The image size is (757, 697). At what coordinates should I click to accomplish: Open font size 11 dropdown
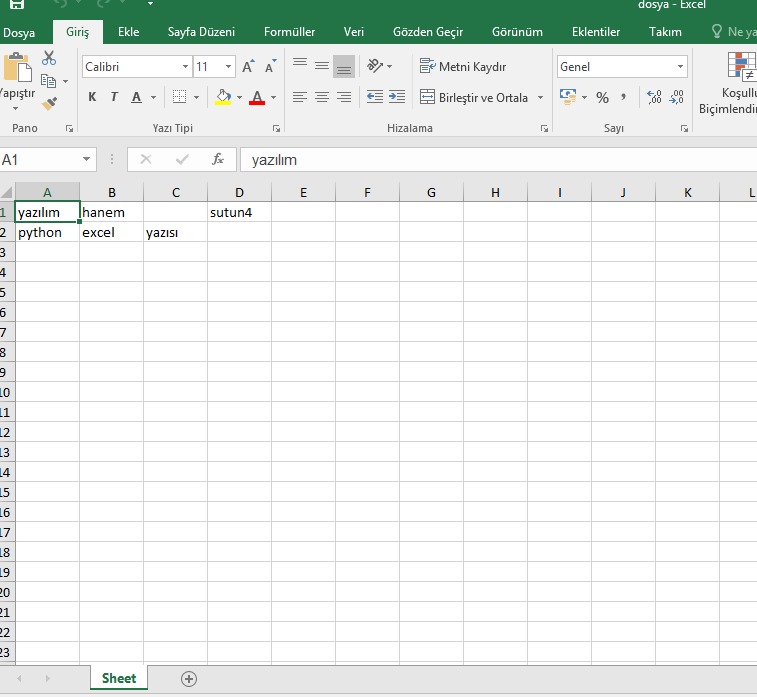[x=228, y=67]
